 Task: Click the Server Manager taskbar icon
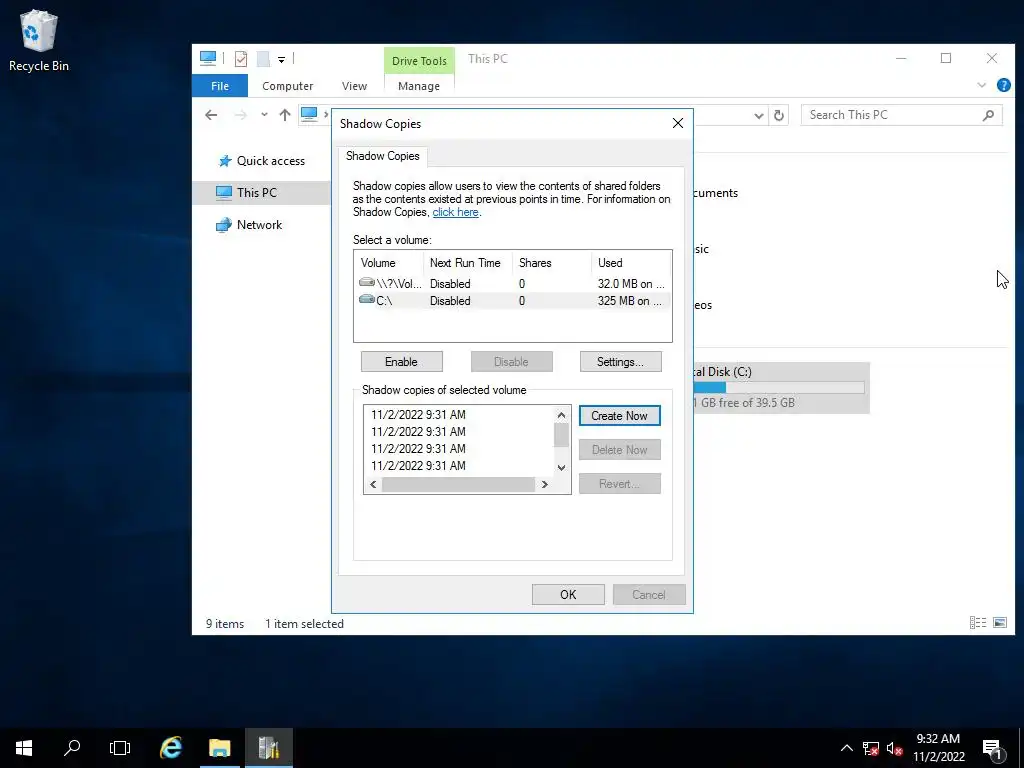click(268, 748)
